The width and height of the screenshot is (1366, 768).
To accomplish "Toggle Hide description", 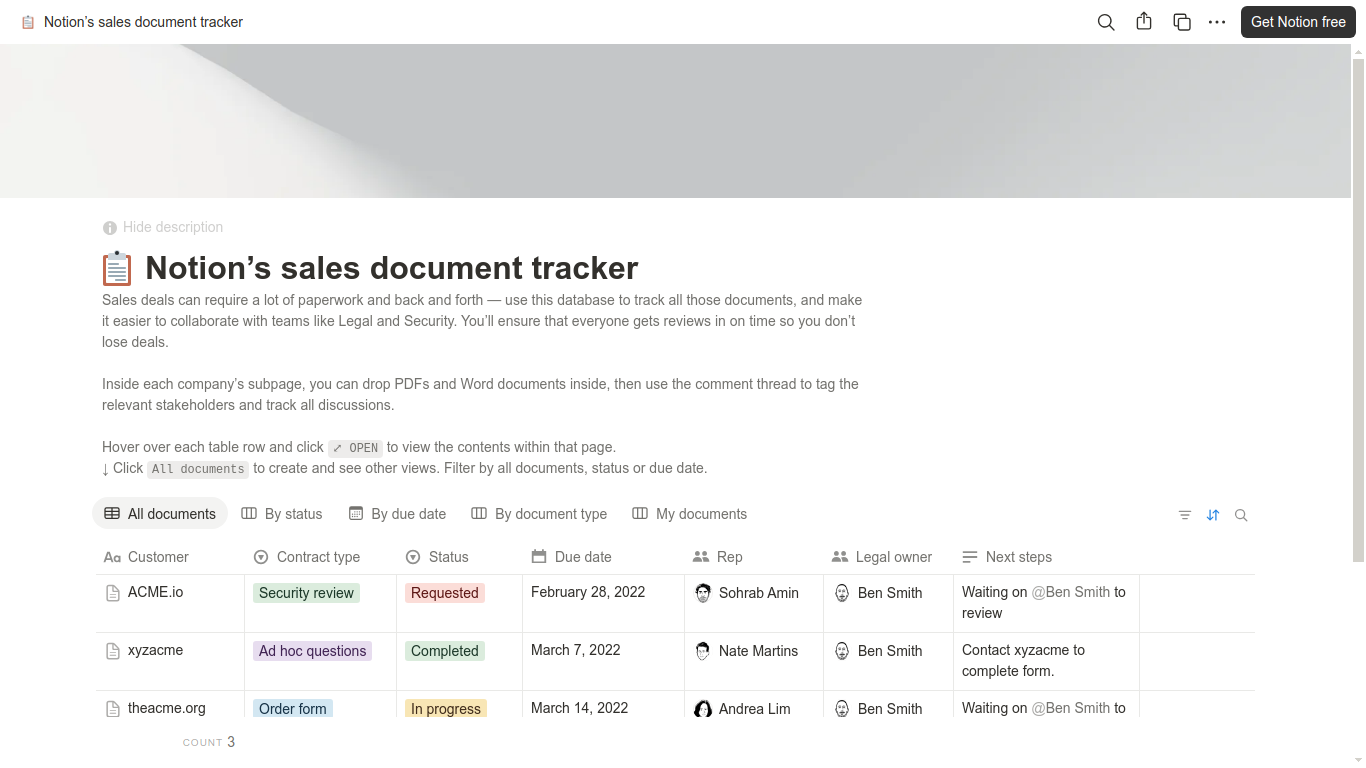I will 163,227.
